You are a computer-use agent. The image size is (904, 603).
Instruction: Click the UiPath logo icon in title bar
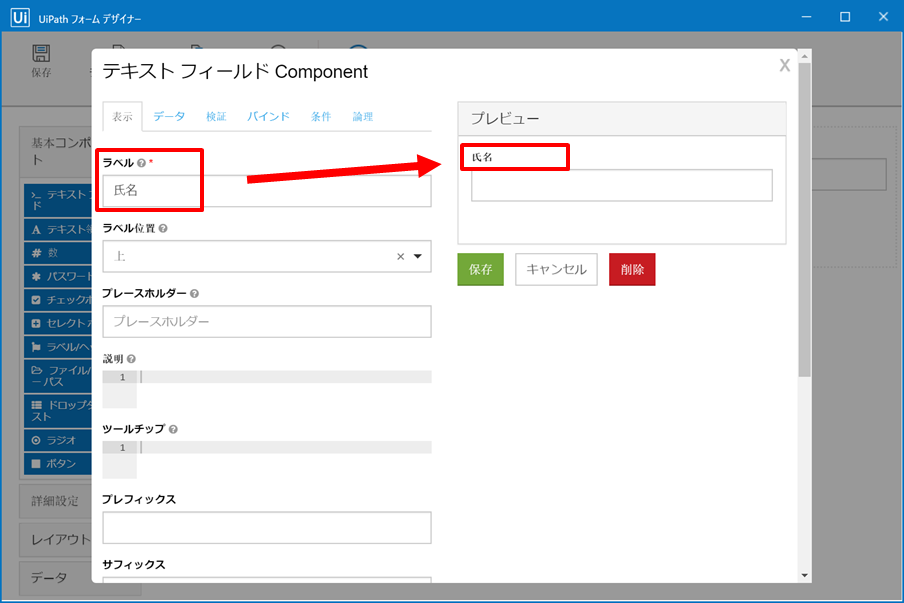click(20, 17)
